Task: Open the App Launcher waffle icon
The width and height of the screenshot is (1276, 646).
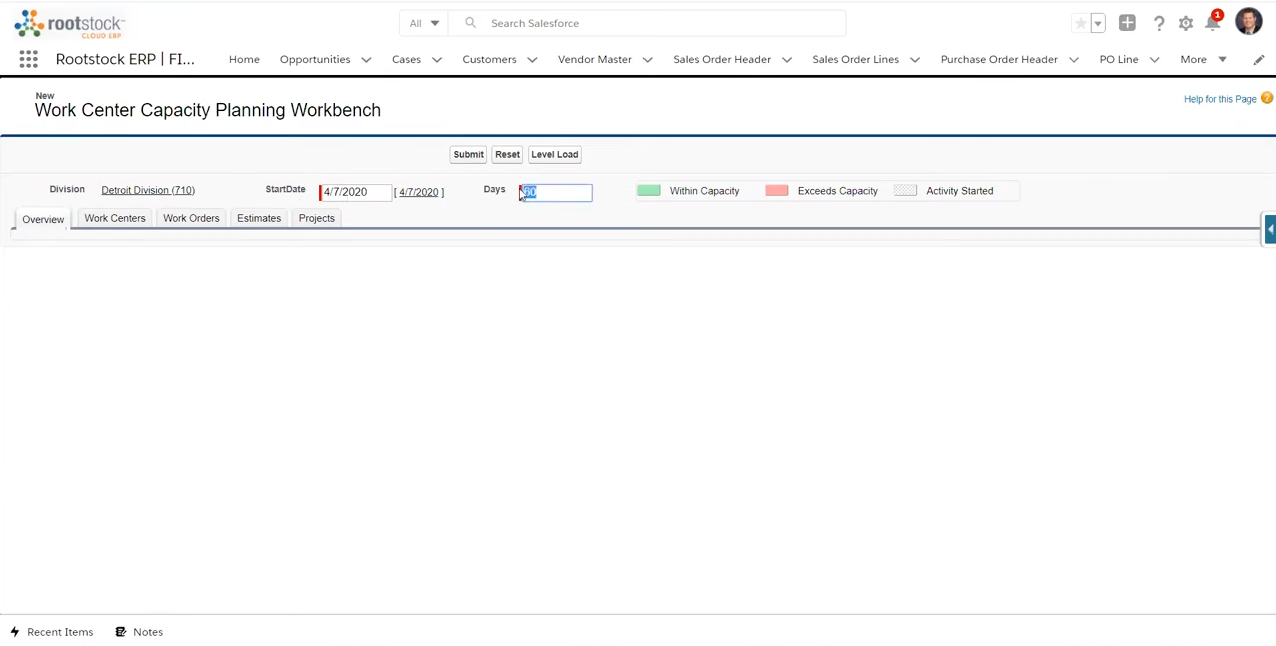Action: pos(28,59)
